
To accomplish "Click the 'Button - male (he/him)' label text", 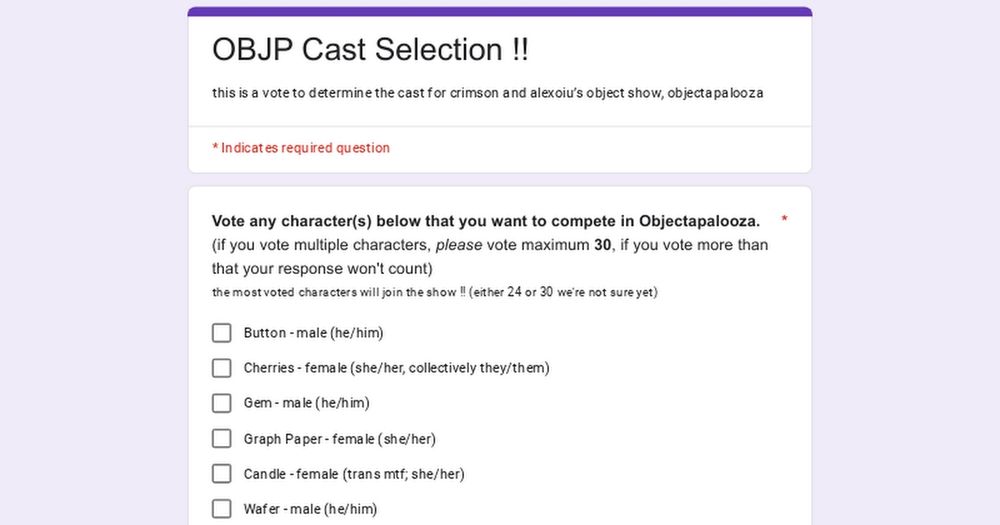I will [313, 333].
